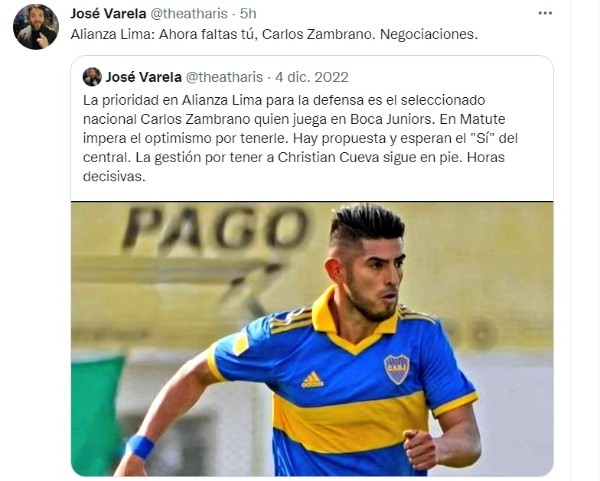Click the word 'Negociaciones' in main tweet
Screen dimensions: 600x481
429,34
